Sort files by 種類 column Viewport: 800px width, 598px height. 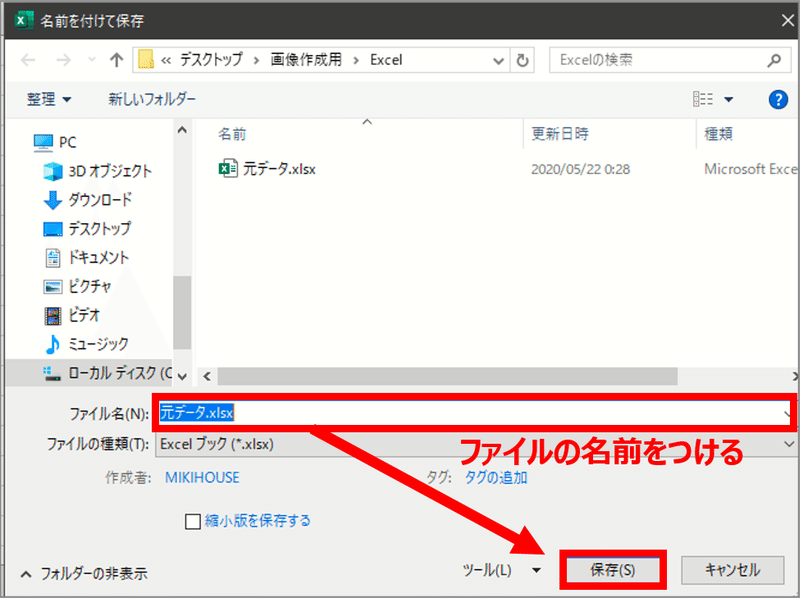[x=718, y=134]
